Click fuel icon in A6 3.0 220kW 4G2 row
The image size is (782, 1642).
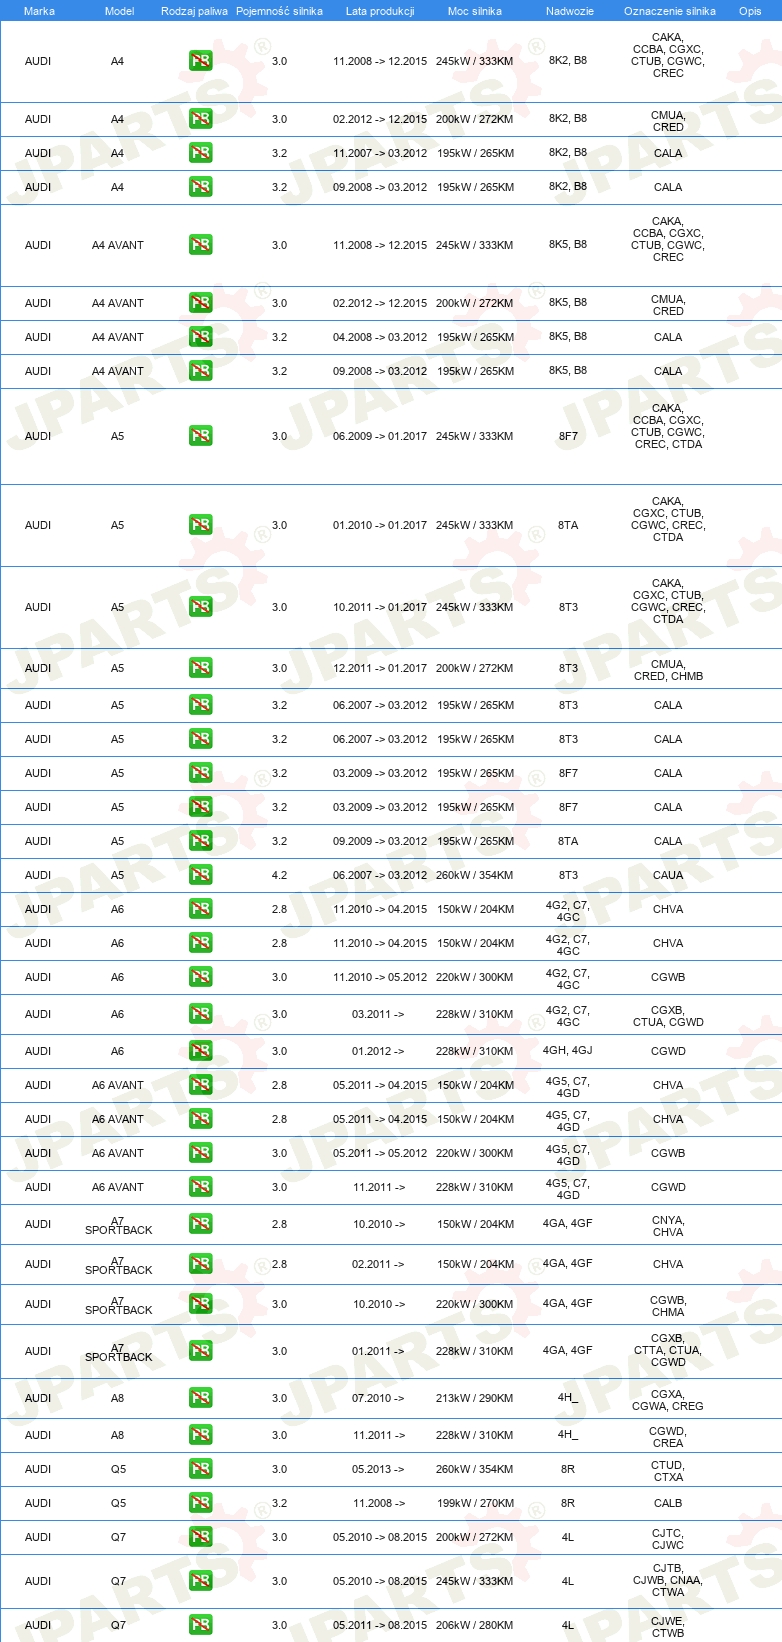tap(200, 977)
